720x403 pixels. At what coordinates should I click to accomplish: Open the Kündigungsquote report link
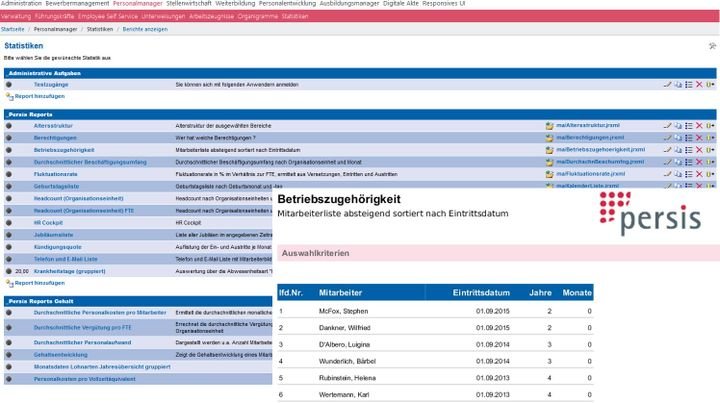coord(57,247)
